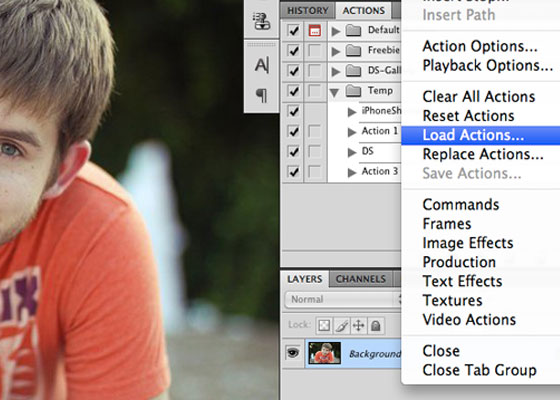Toggle checkmark for Action 1

pos(293,131)
